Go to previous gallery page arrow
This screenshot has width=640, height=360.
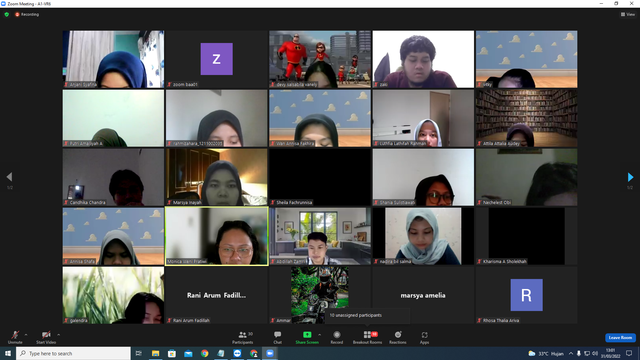coord(9,177)
